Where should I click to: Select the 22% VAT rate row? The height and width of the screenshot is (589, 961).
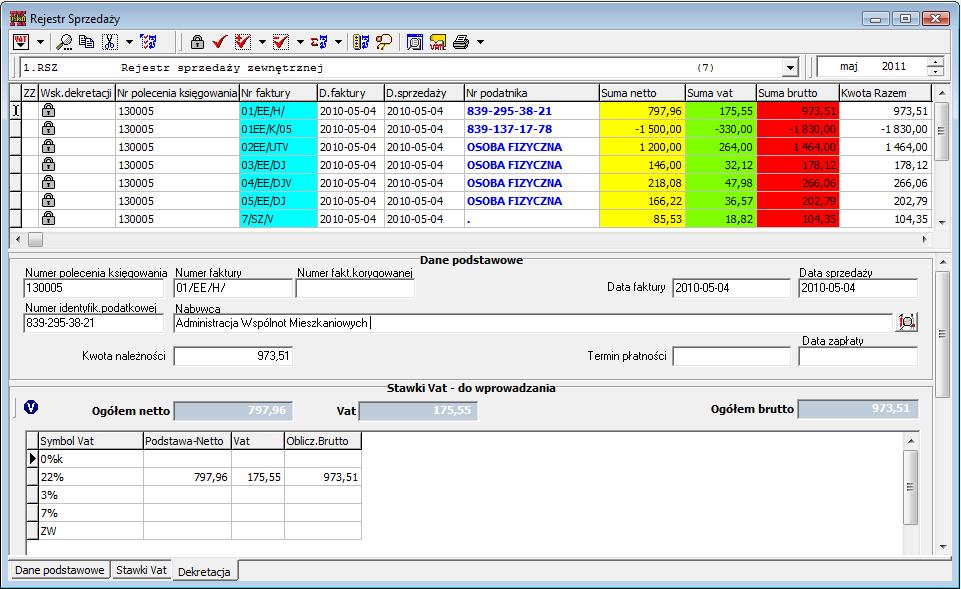click(x=194, y=477)
